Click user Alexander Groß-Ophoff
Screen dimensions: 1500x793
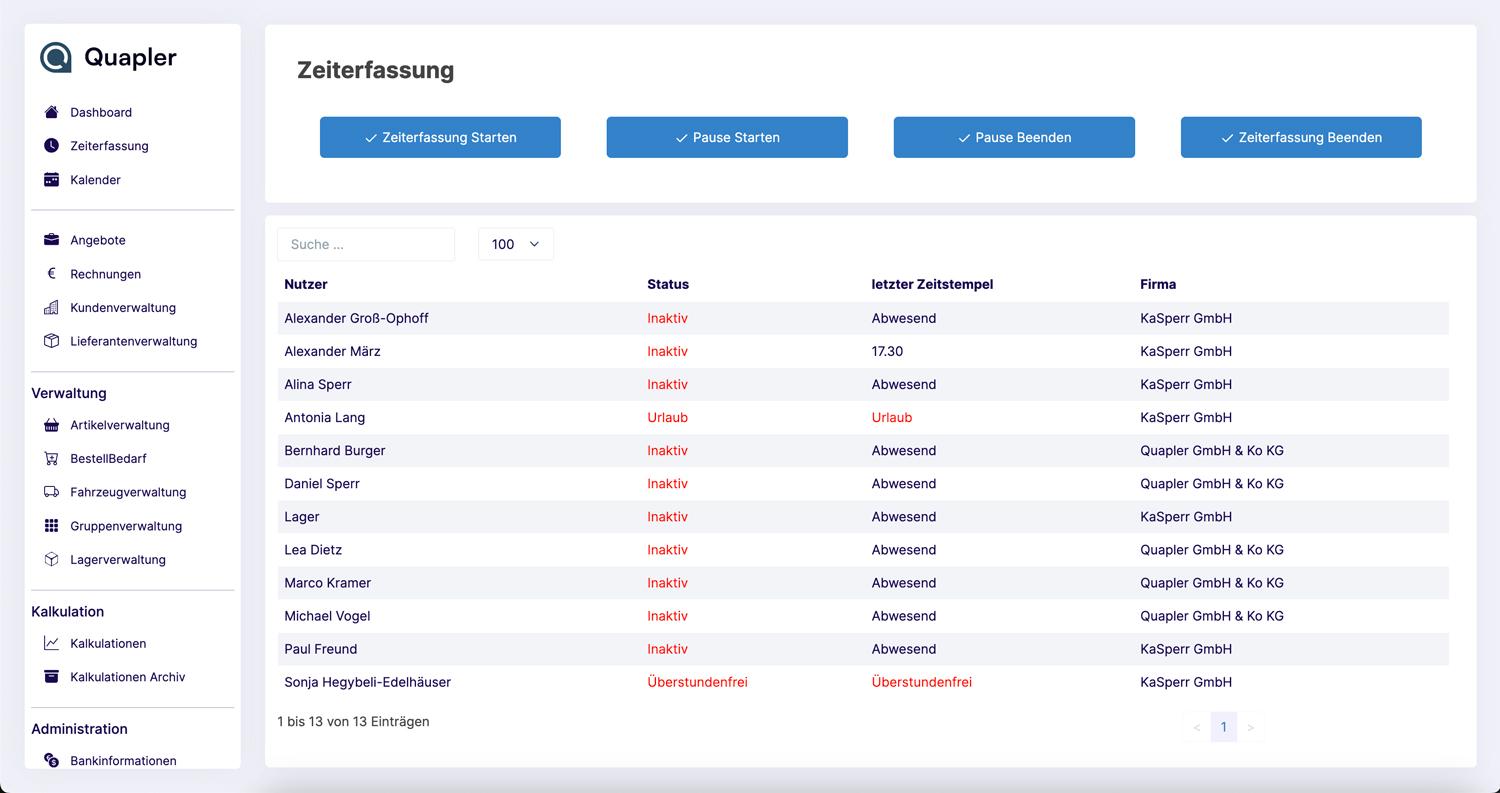(x=356, y=318)
